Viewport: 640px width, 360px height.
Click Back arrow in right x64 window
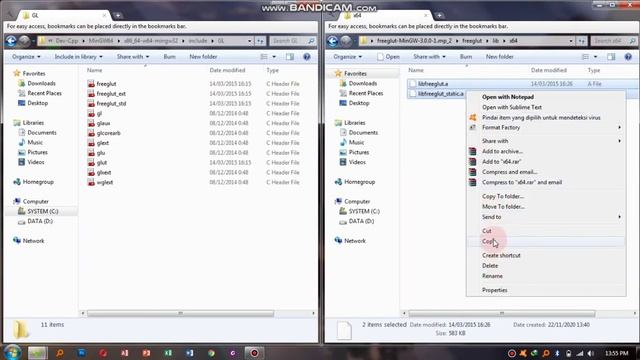click(333, 41)
